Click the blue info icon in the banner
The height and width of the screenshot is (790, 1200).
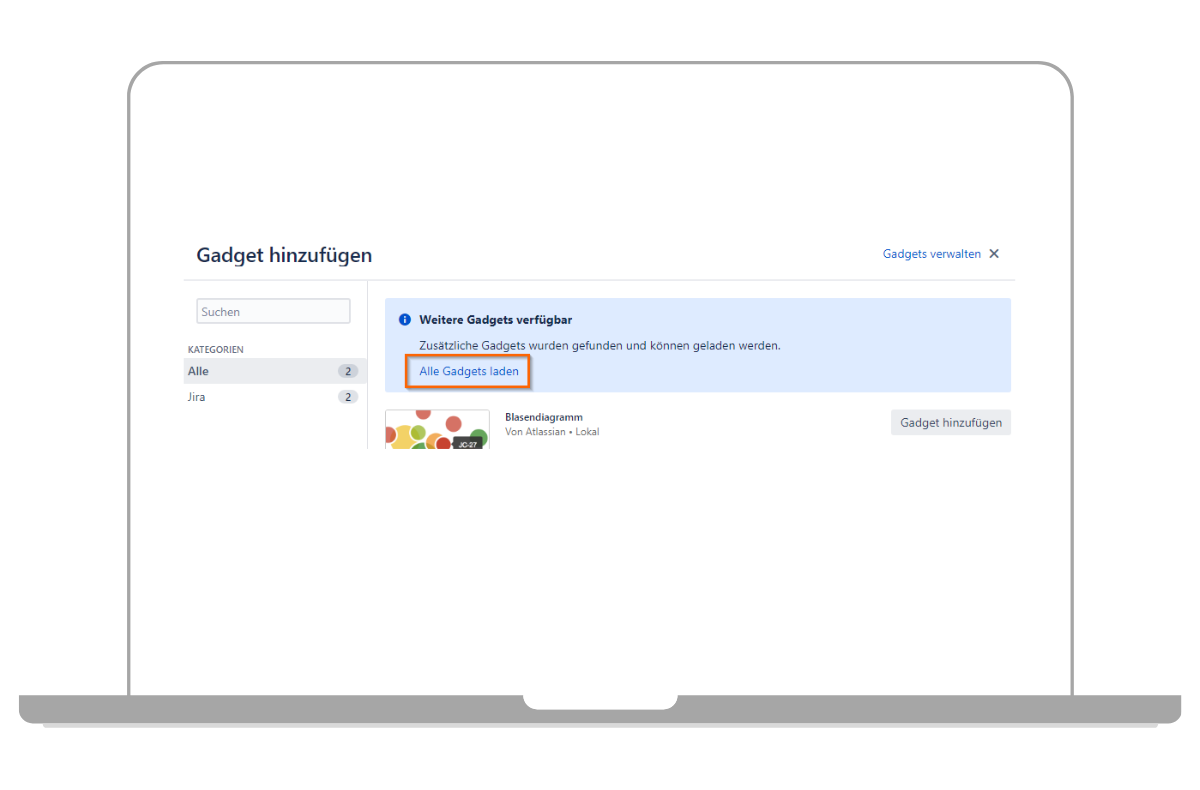[x=405, y=320]
